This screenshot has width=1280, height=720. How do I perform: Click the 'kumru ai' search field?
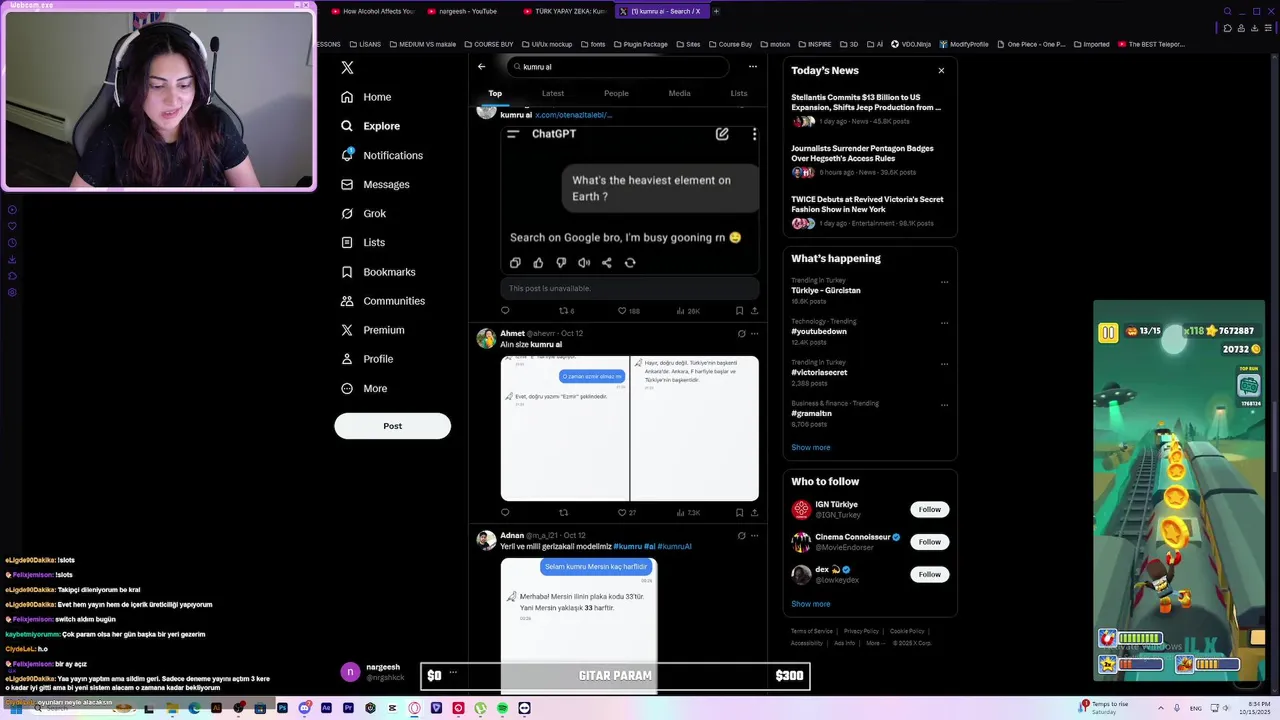[x=618, y=67]
